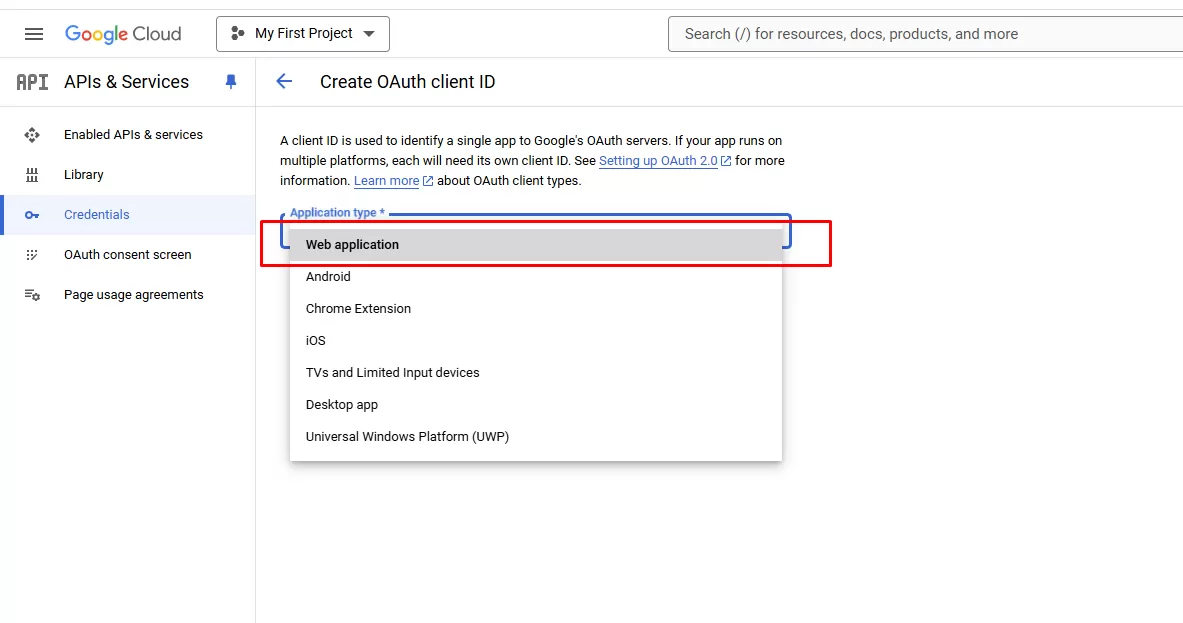1183x623 pixels.
Task: Click the Learn more link
Action: click(x=386, y=181)
